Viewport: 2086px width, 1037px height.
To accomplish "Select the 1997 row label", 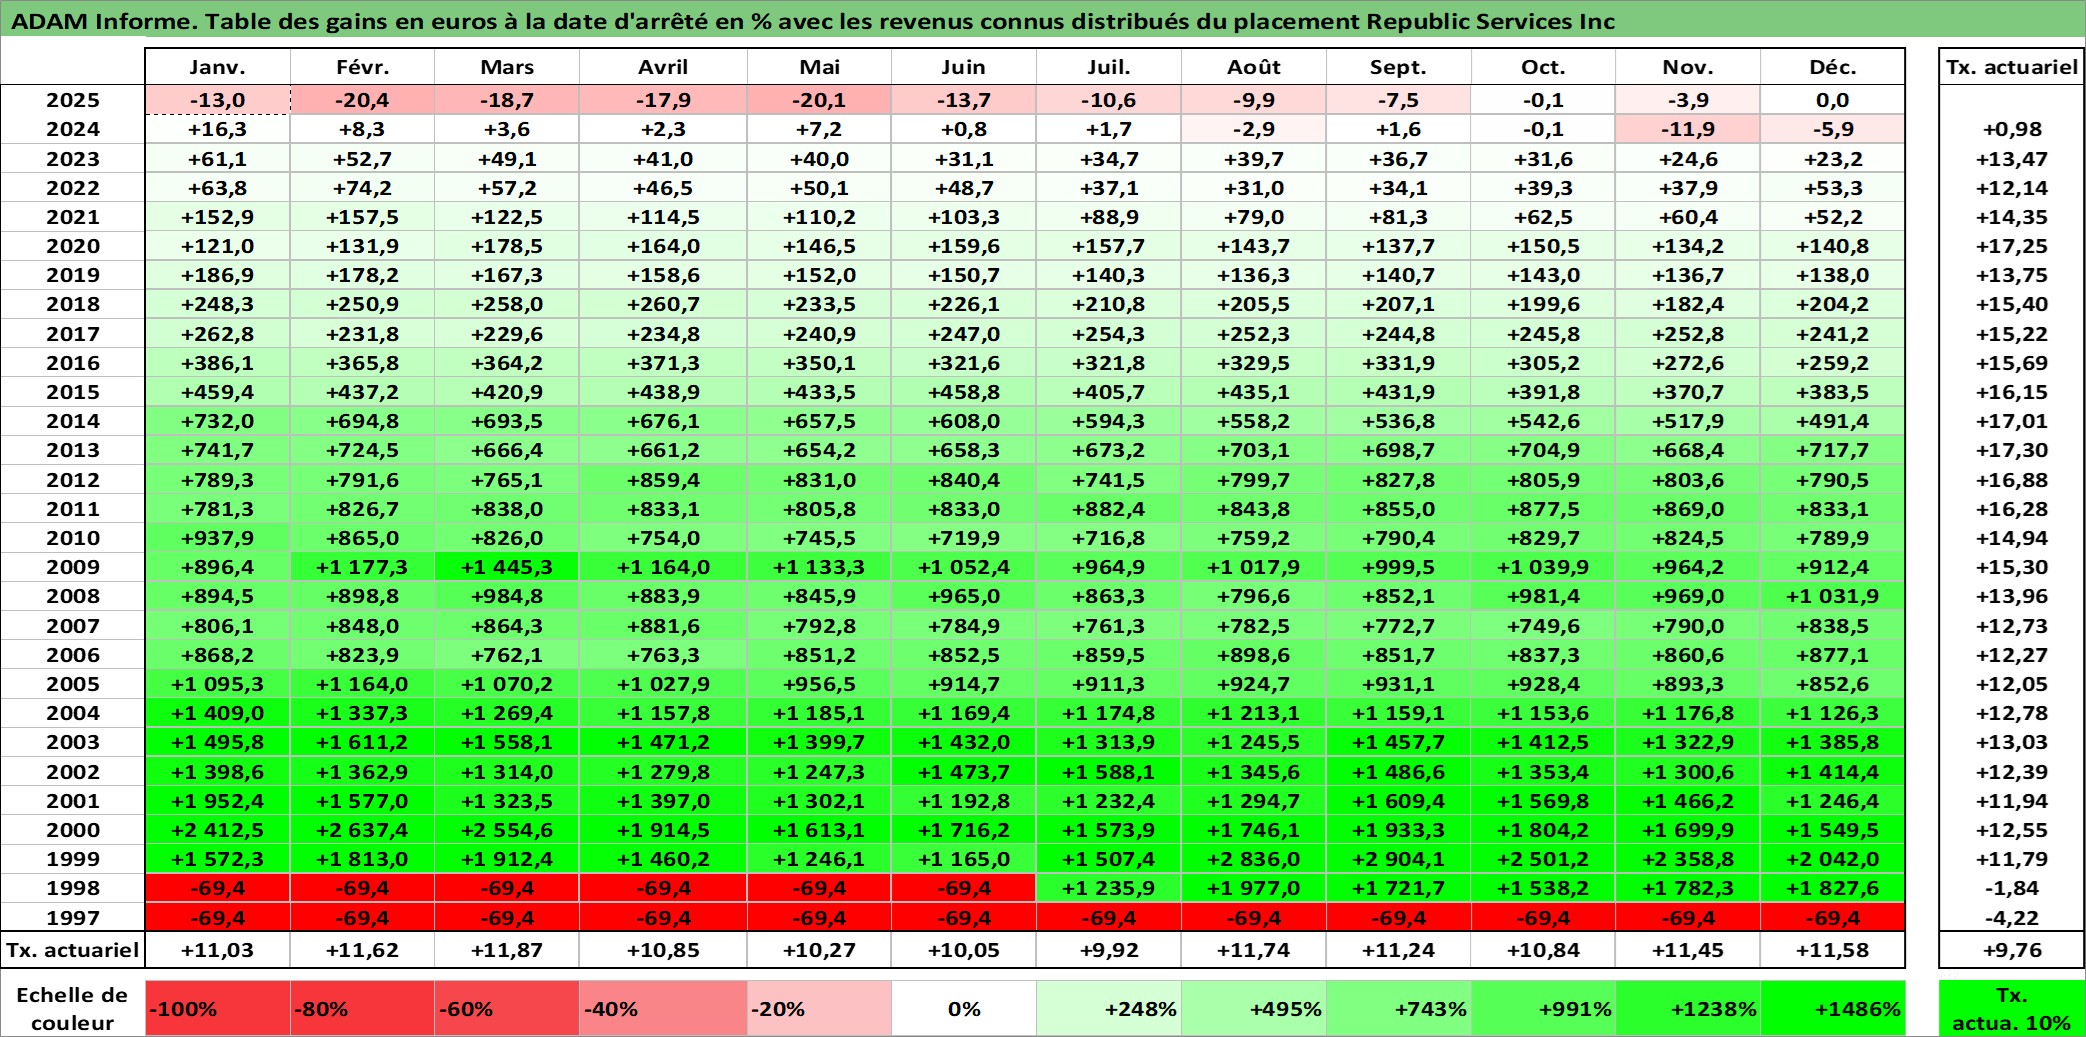I will coord(73,918).
